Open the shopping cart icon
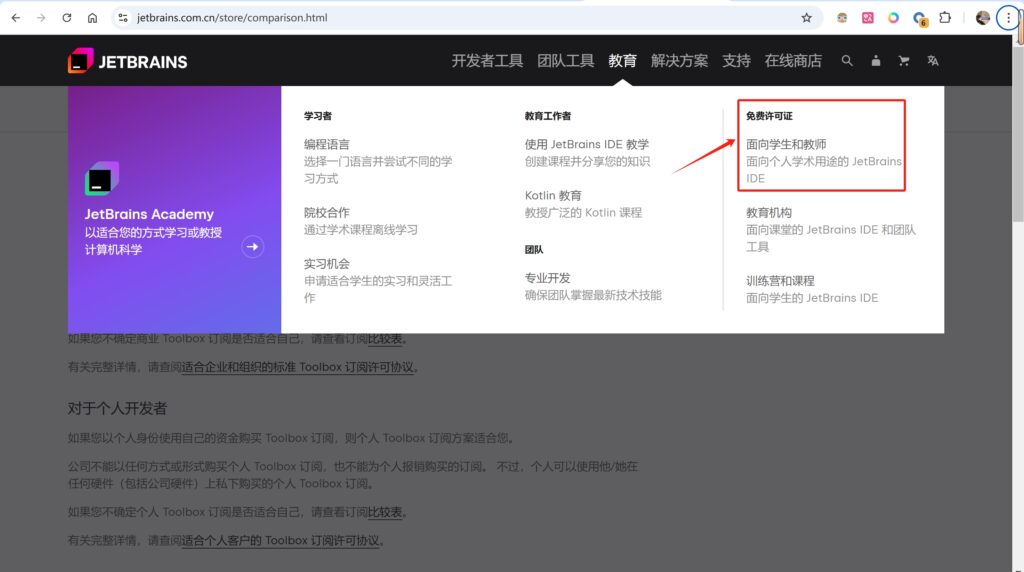The height and width of the screenshot is (572, 1024). [904, 61]
